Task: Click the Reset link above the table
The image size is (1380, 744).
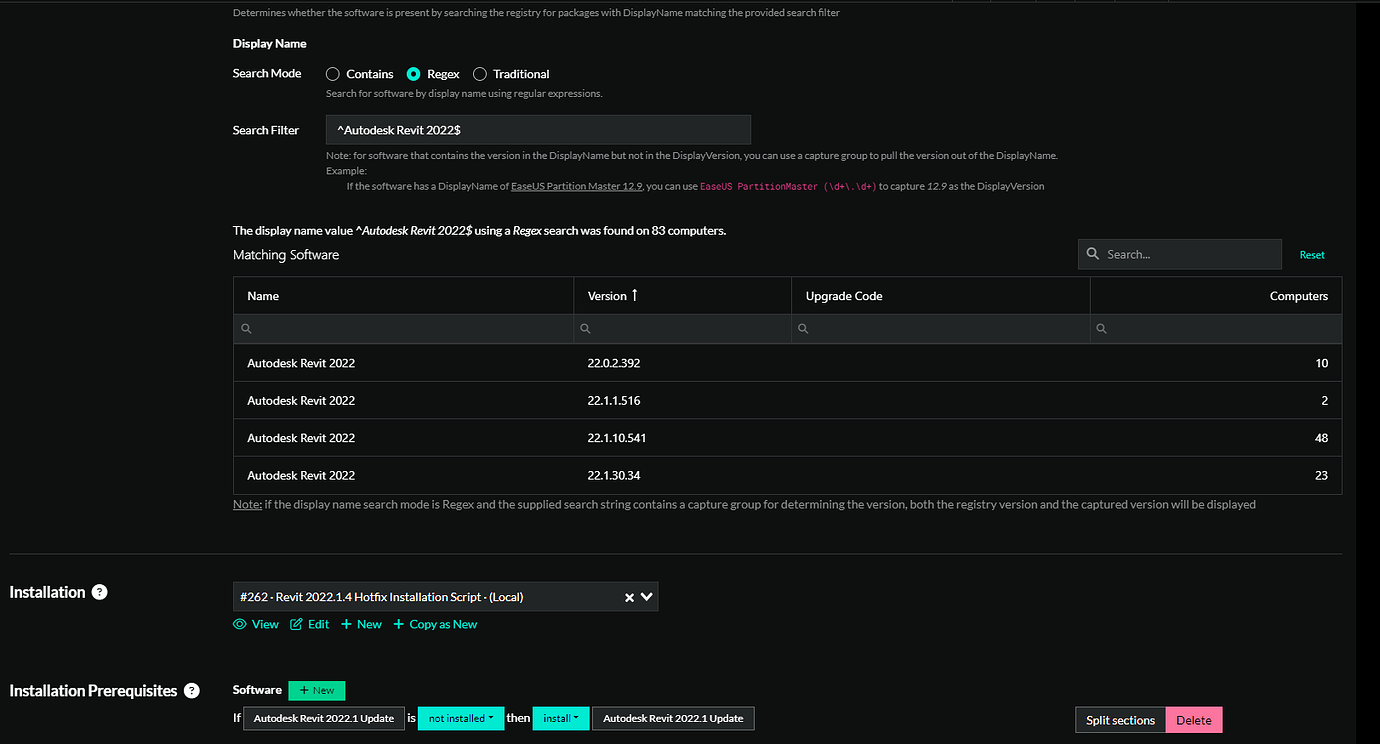Action: 1312,254
